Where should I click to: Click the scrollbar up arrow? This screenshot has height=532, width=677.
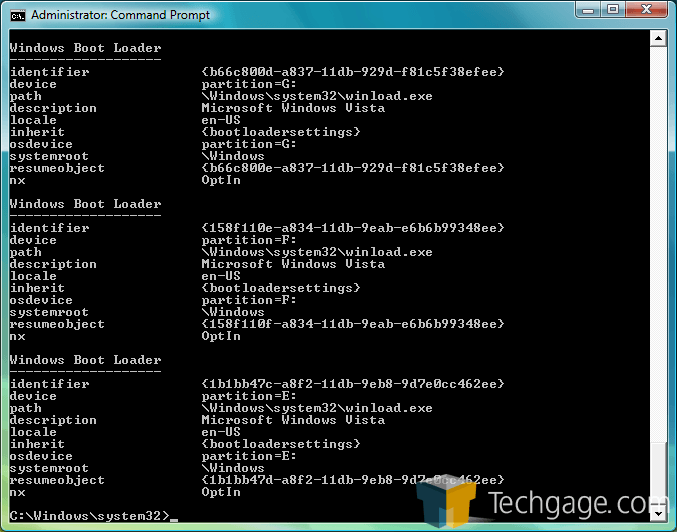pyautogui.click(x=658, y=39)
